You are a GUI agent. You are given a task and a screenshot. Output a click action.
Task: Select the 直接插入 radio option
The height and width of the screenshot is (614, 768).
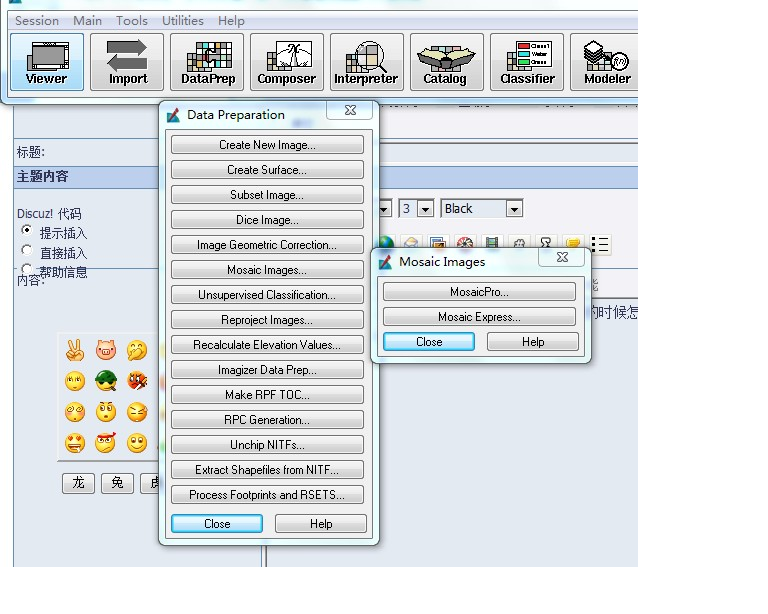point(27,250)
